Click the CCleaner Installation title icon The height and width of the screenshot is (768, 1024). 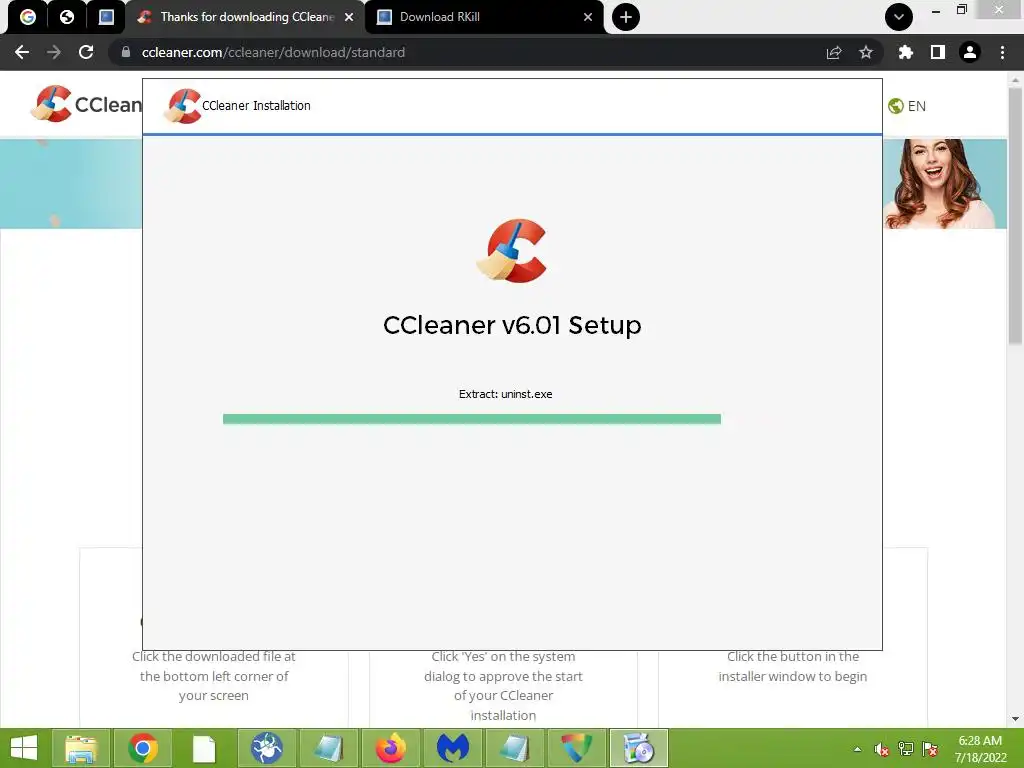[x=183, y=106]
